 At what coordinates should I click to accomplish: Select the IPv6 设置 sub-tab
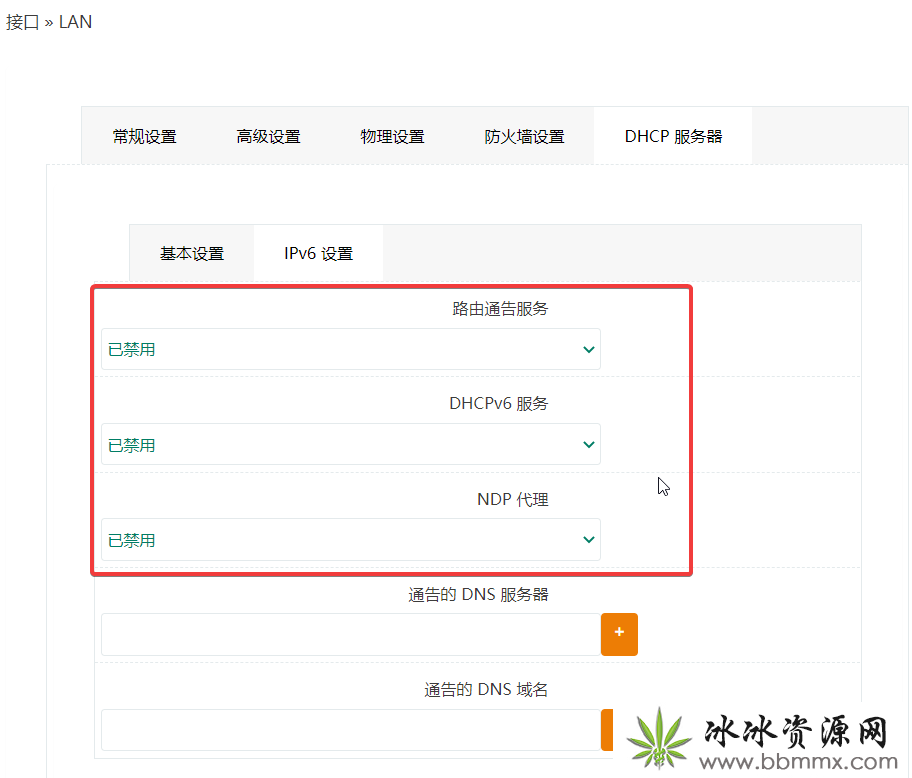318,254
